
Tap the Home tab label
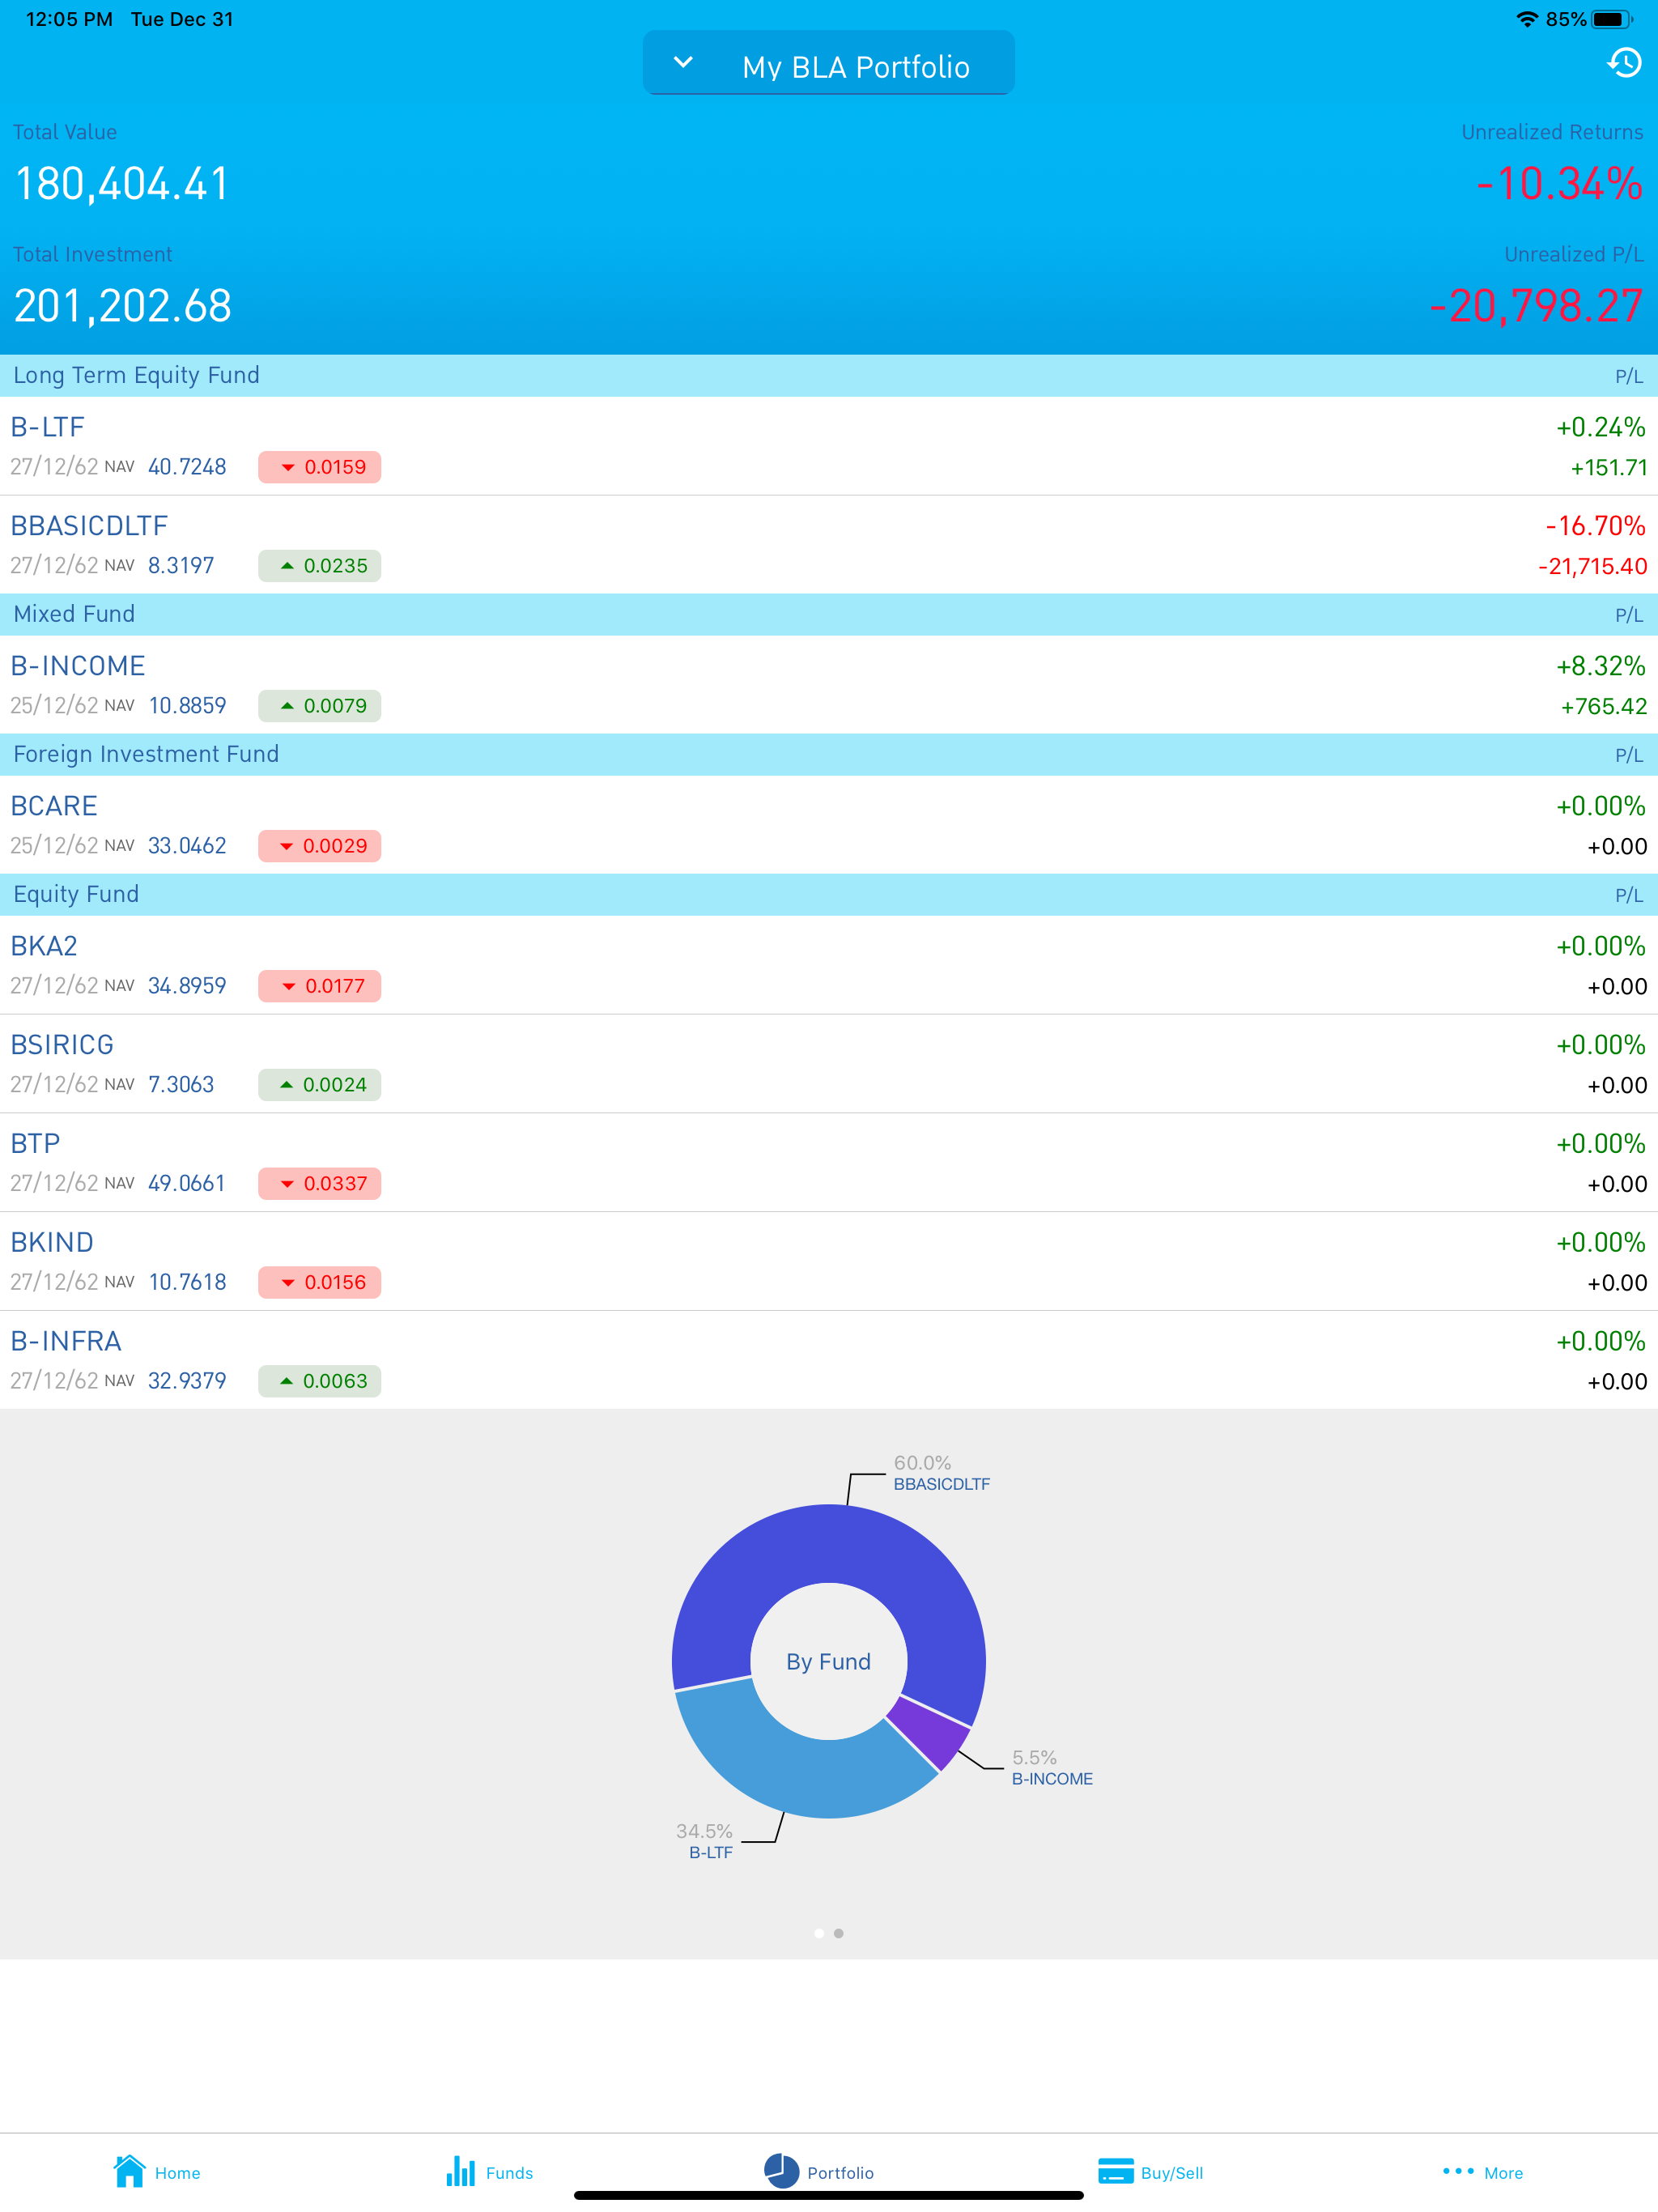177,2173
